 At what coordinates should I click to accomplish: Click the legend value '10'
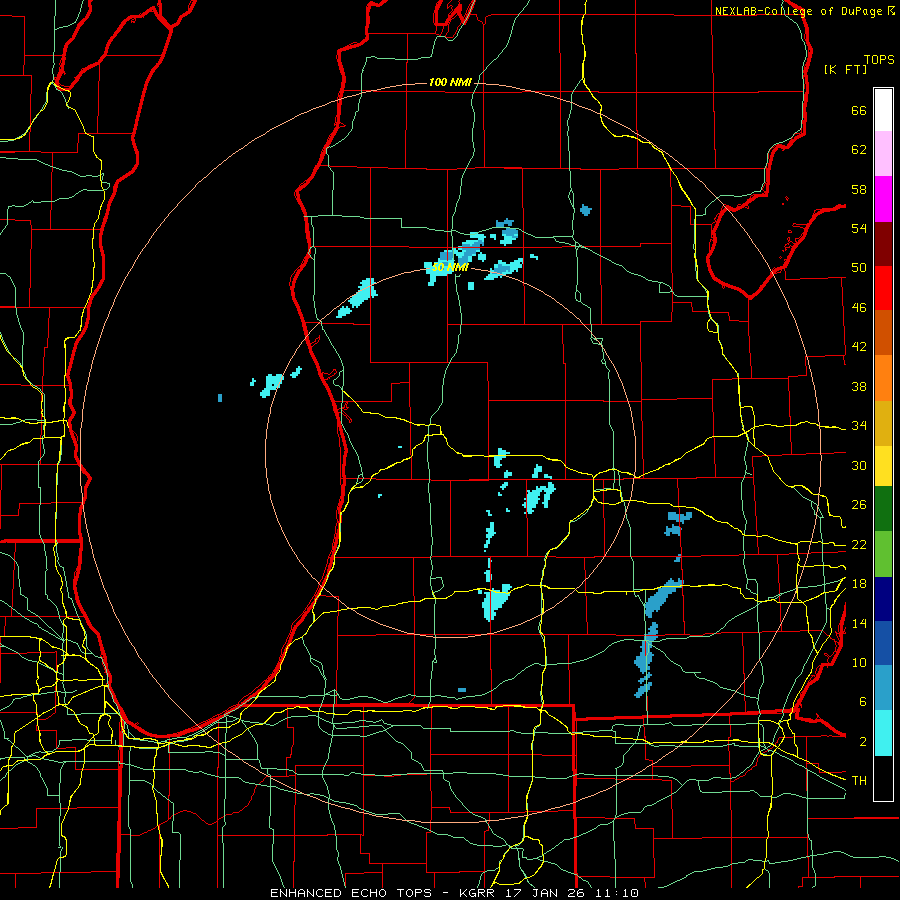coord(859,663)
